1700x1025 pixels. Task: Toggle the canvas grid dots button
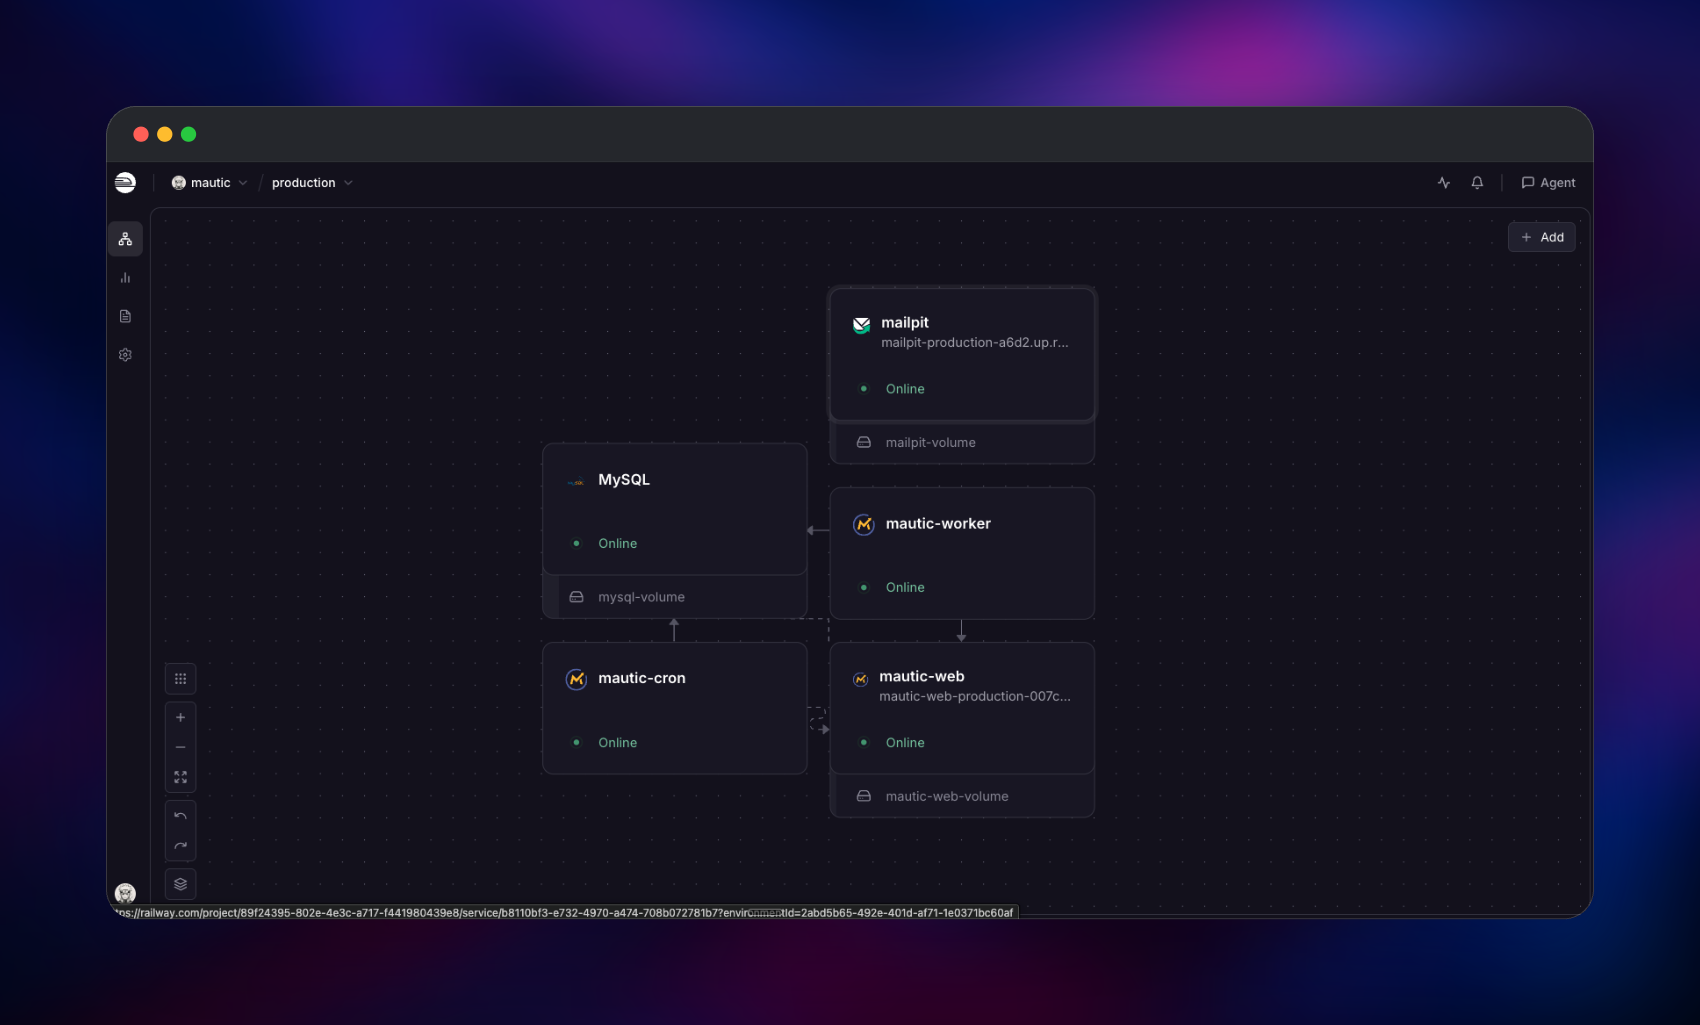tap(181, 679)
